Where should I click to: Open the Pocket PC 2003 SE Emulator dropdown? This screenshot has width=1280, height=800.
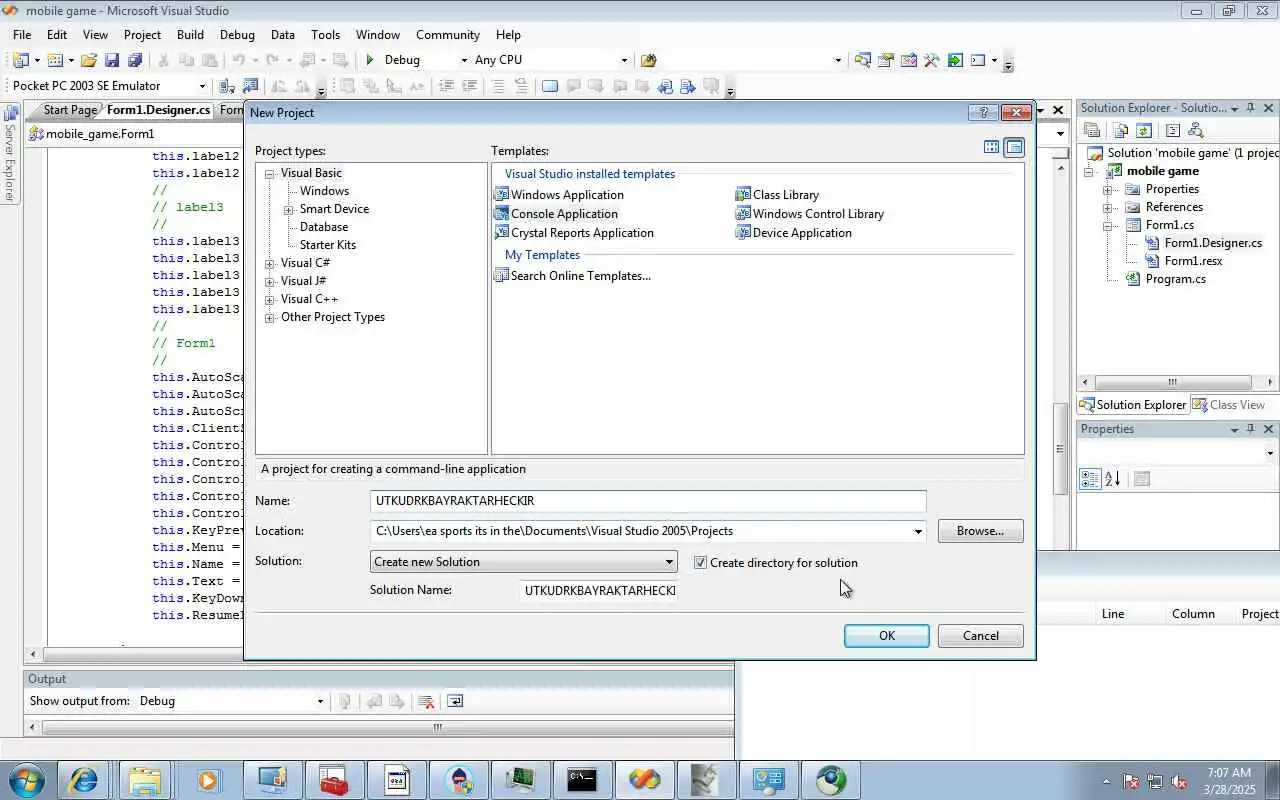click(x=202, y=86)
